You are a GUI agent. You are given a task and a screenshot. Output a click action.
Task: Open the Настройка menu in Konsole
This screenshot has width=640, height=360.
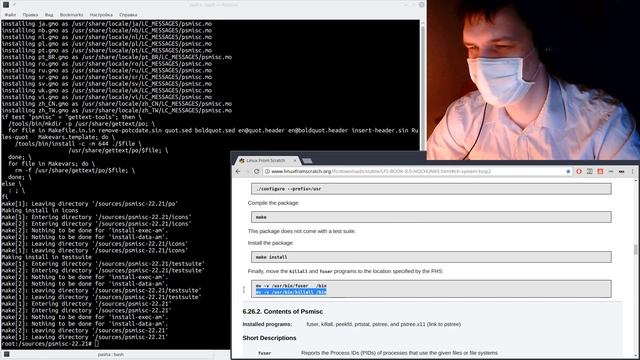(x=101, y=15)
